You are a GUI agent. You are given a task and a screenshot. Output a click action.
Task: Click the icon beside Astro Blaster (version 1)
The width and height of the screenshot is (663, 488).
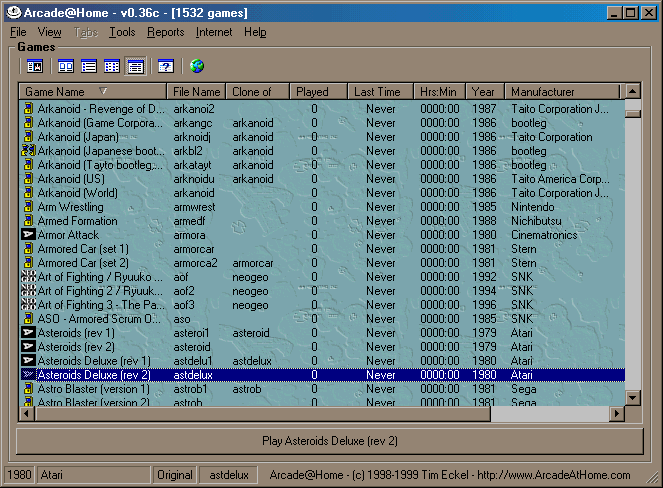[x=28, y=388]
